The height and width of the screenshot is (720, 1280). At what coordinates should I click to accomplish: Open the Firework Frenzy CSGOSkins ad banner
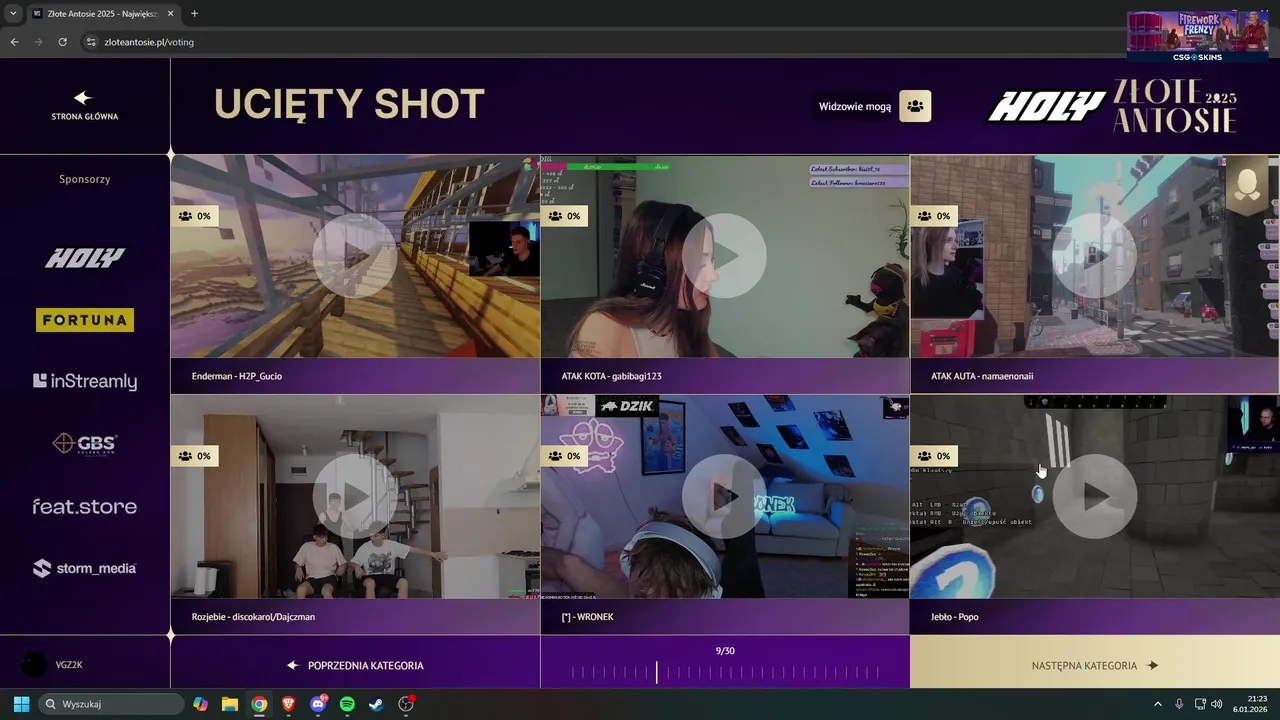pyautogui.click(x=1197, y=37)
